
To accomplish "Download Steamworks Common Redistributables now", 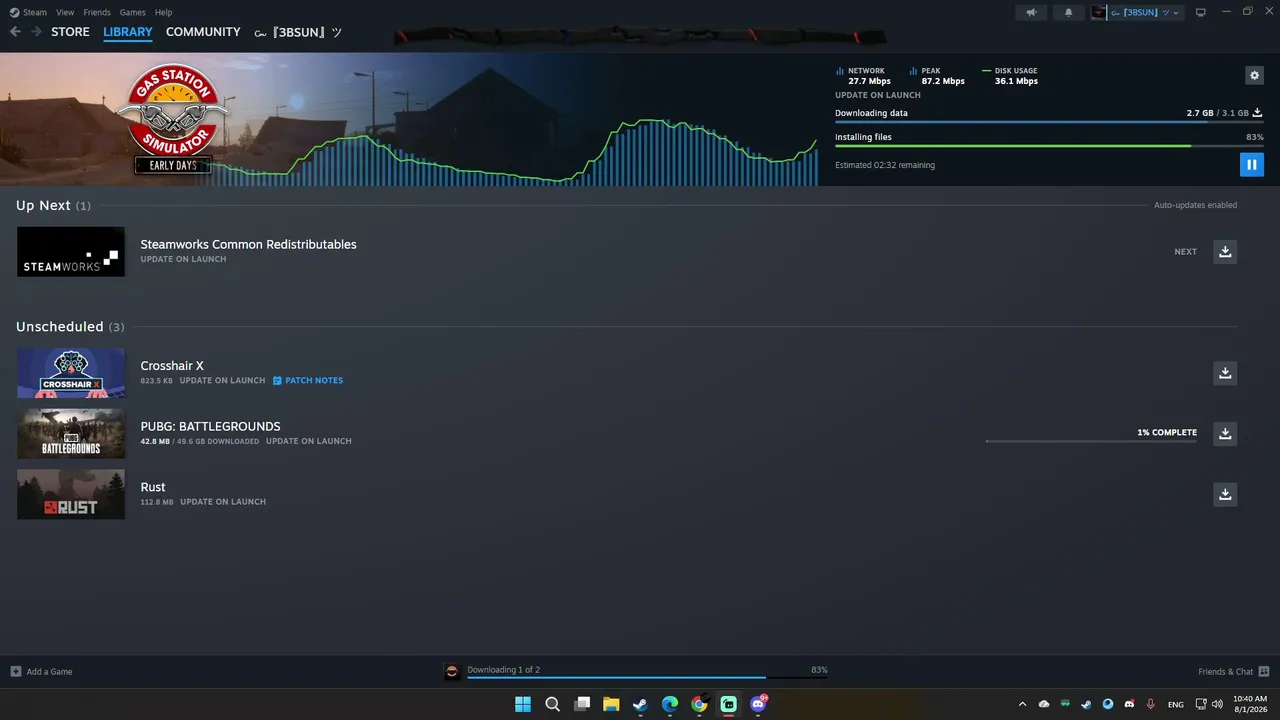I will click(1225, 252).
